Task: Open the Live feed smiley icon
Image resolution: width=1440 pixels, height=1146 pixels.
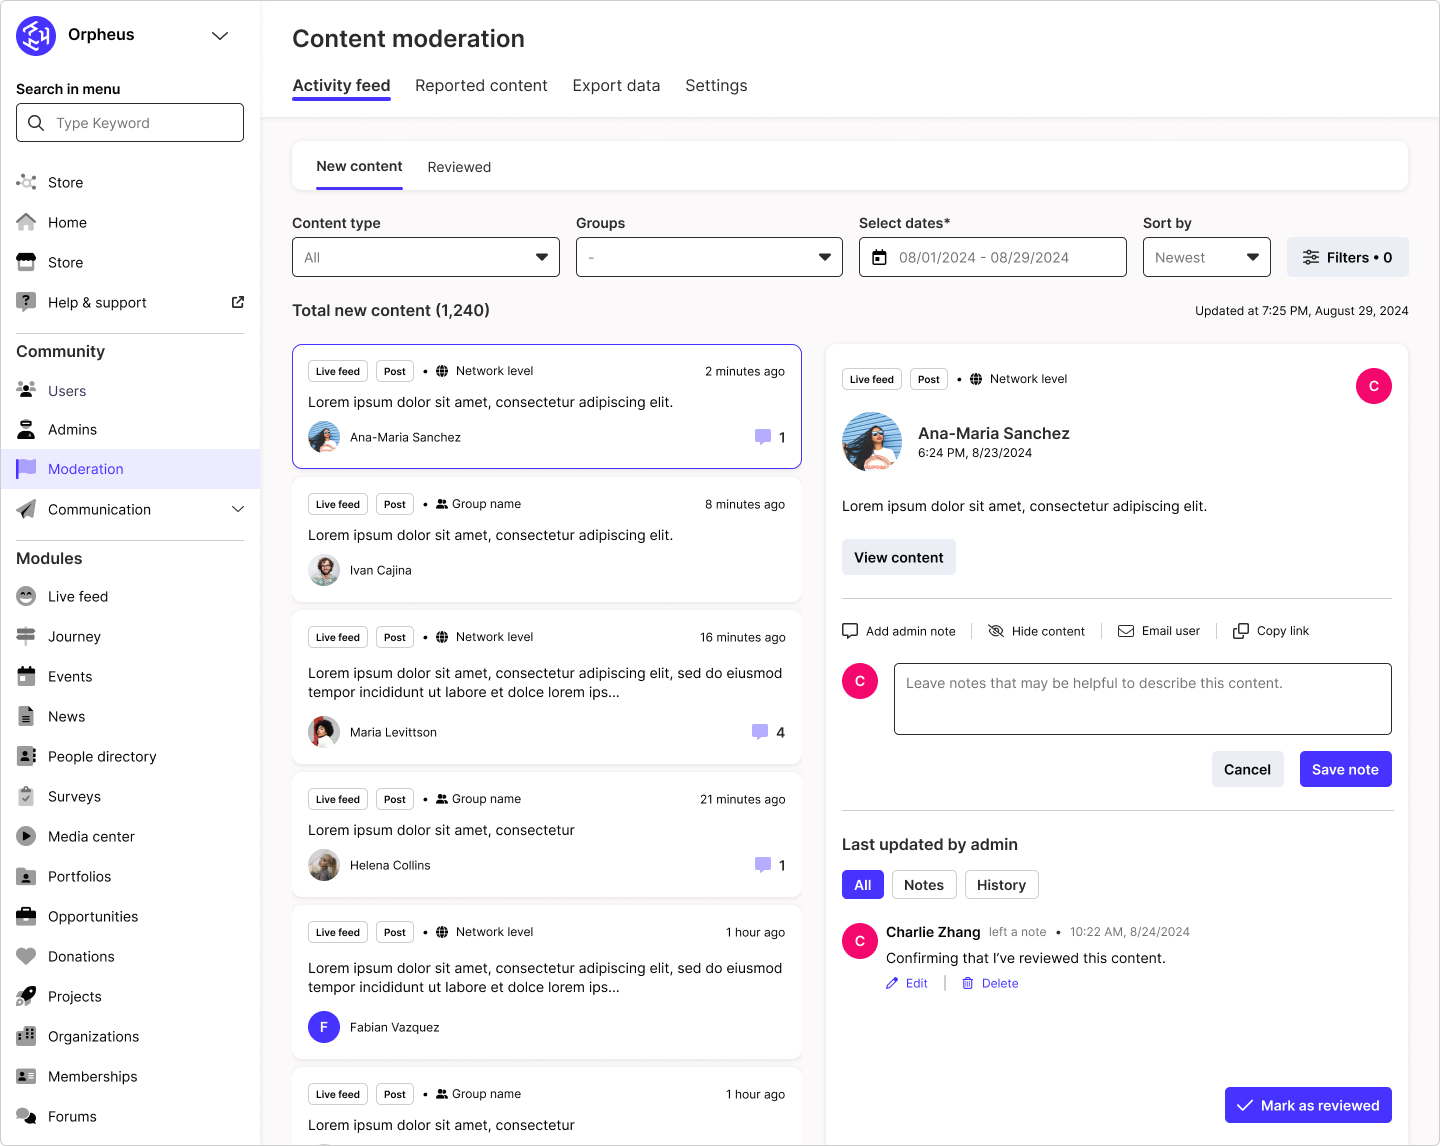Action: coord(26,596)
